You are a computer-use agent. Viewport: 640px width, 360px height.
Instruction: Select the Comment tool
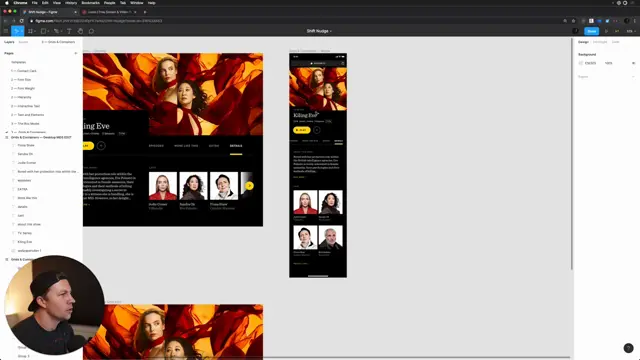tap(91, 31)
